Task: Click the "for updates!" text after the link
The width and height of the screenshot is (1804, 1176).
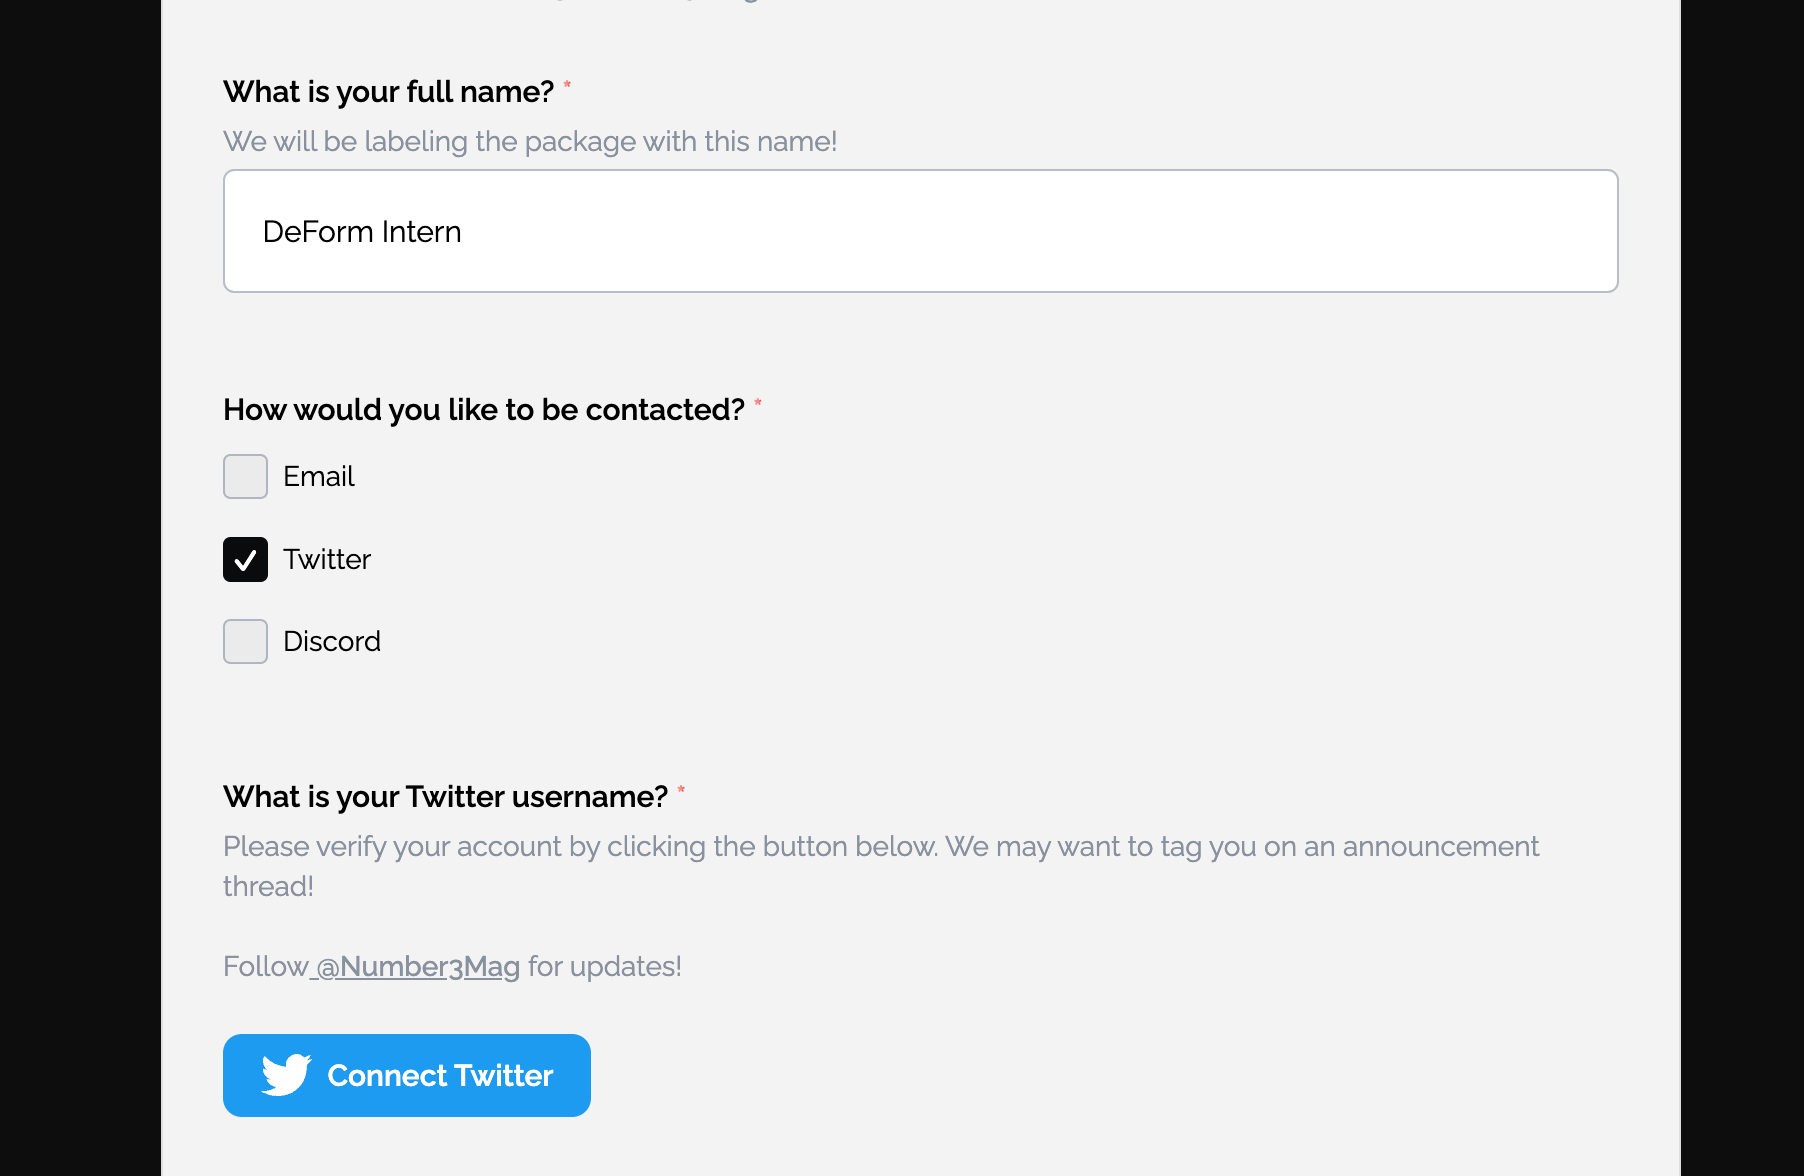Action: coord(605,966)
